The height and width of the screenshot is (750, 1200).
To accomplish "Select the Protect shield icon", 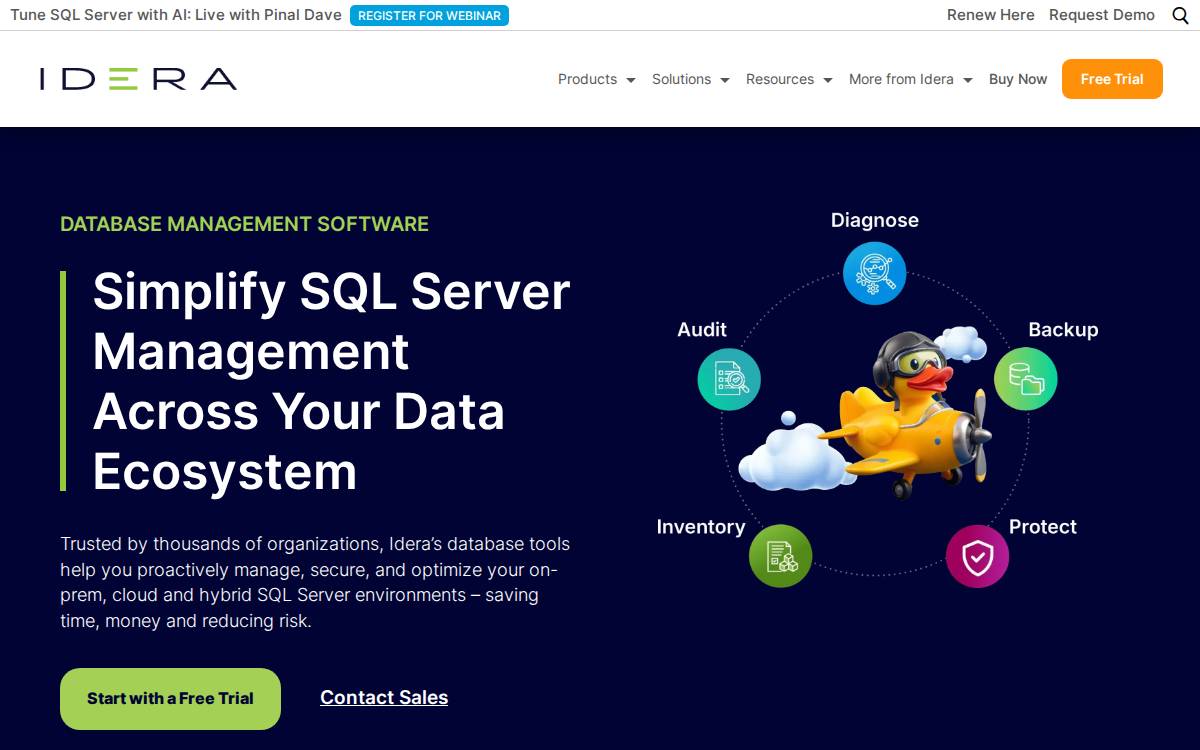I will [977, 556].
